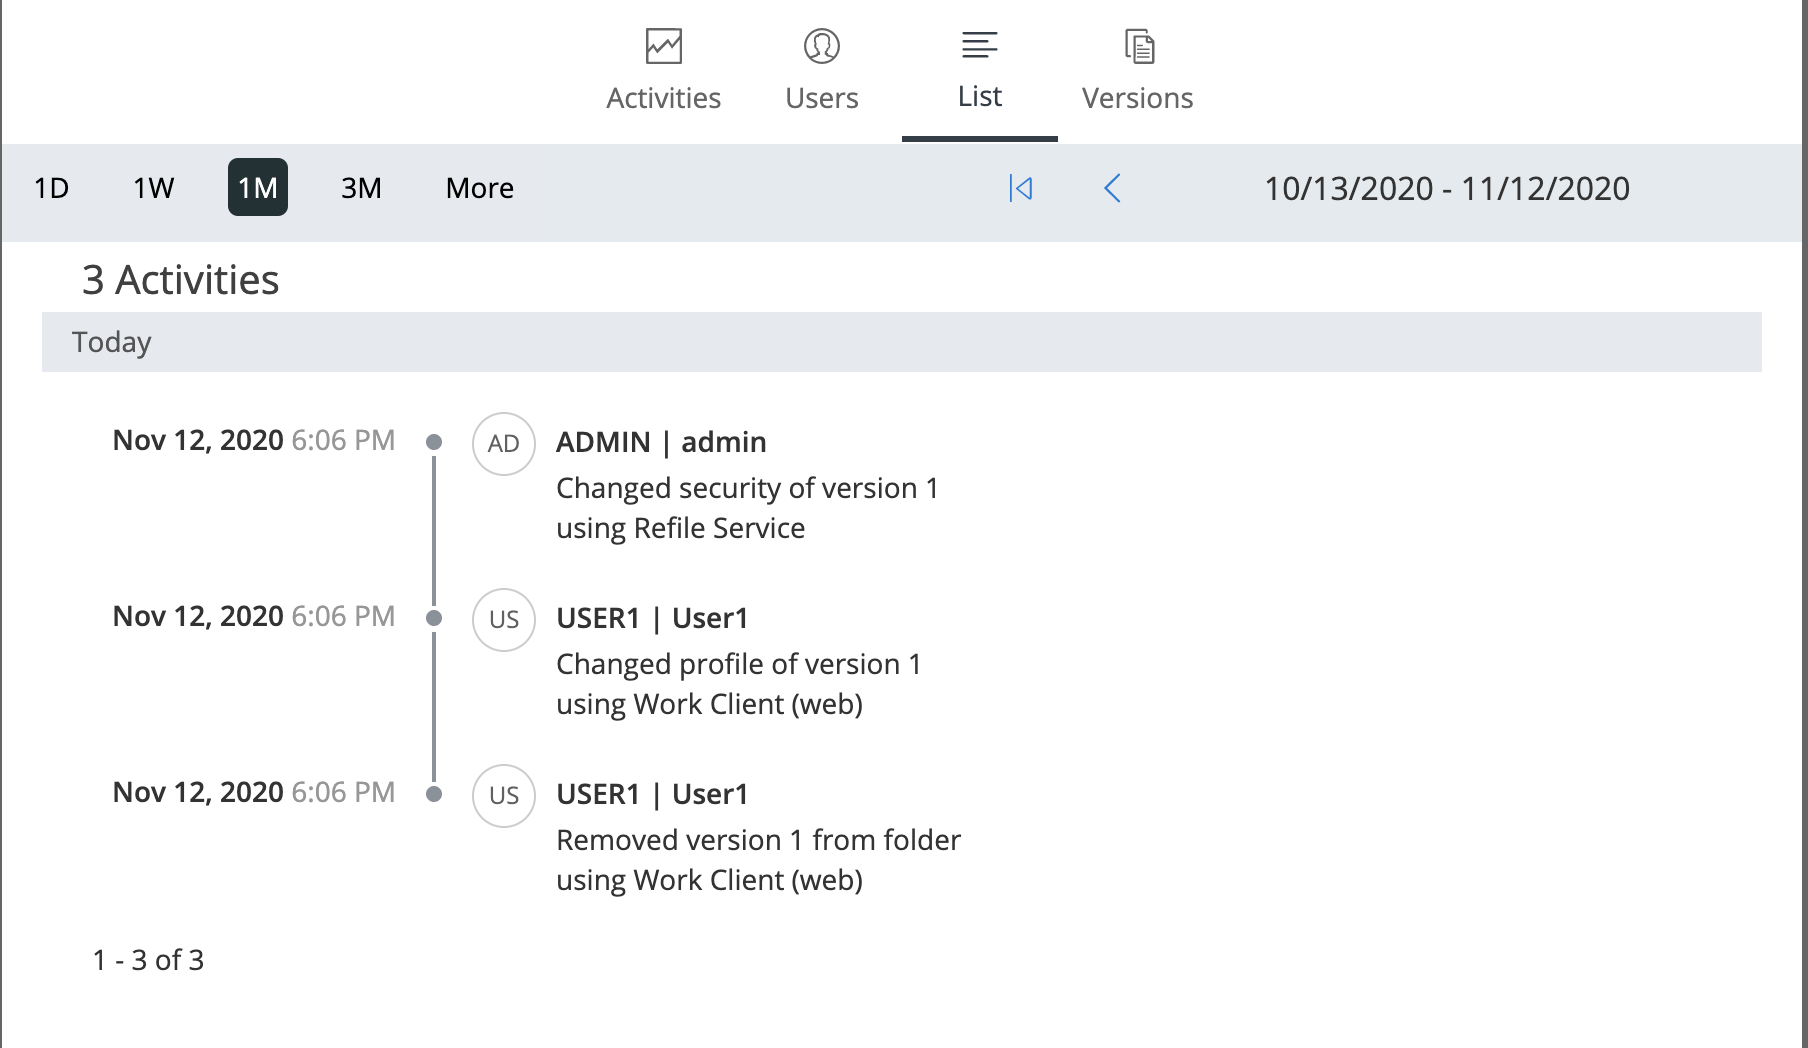
Task: Switch to the Users tab
Action: pos(821,97)
